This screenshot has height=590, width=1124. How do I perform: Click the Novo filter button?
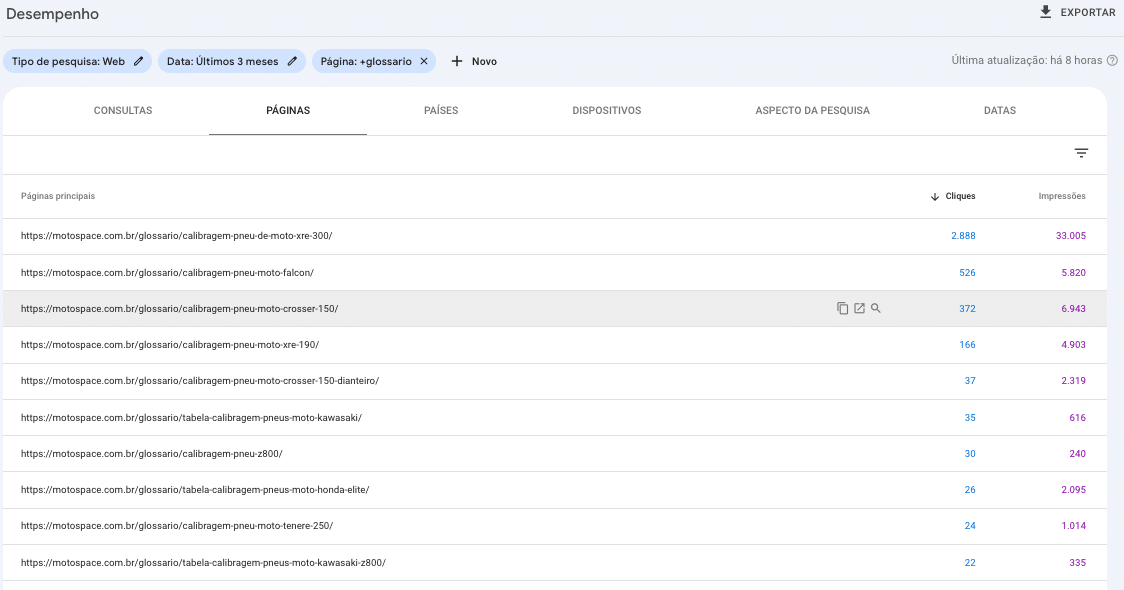point(474,61)
